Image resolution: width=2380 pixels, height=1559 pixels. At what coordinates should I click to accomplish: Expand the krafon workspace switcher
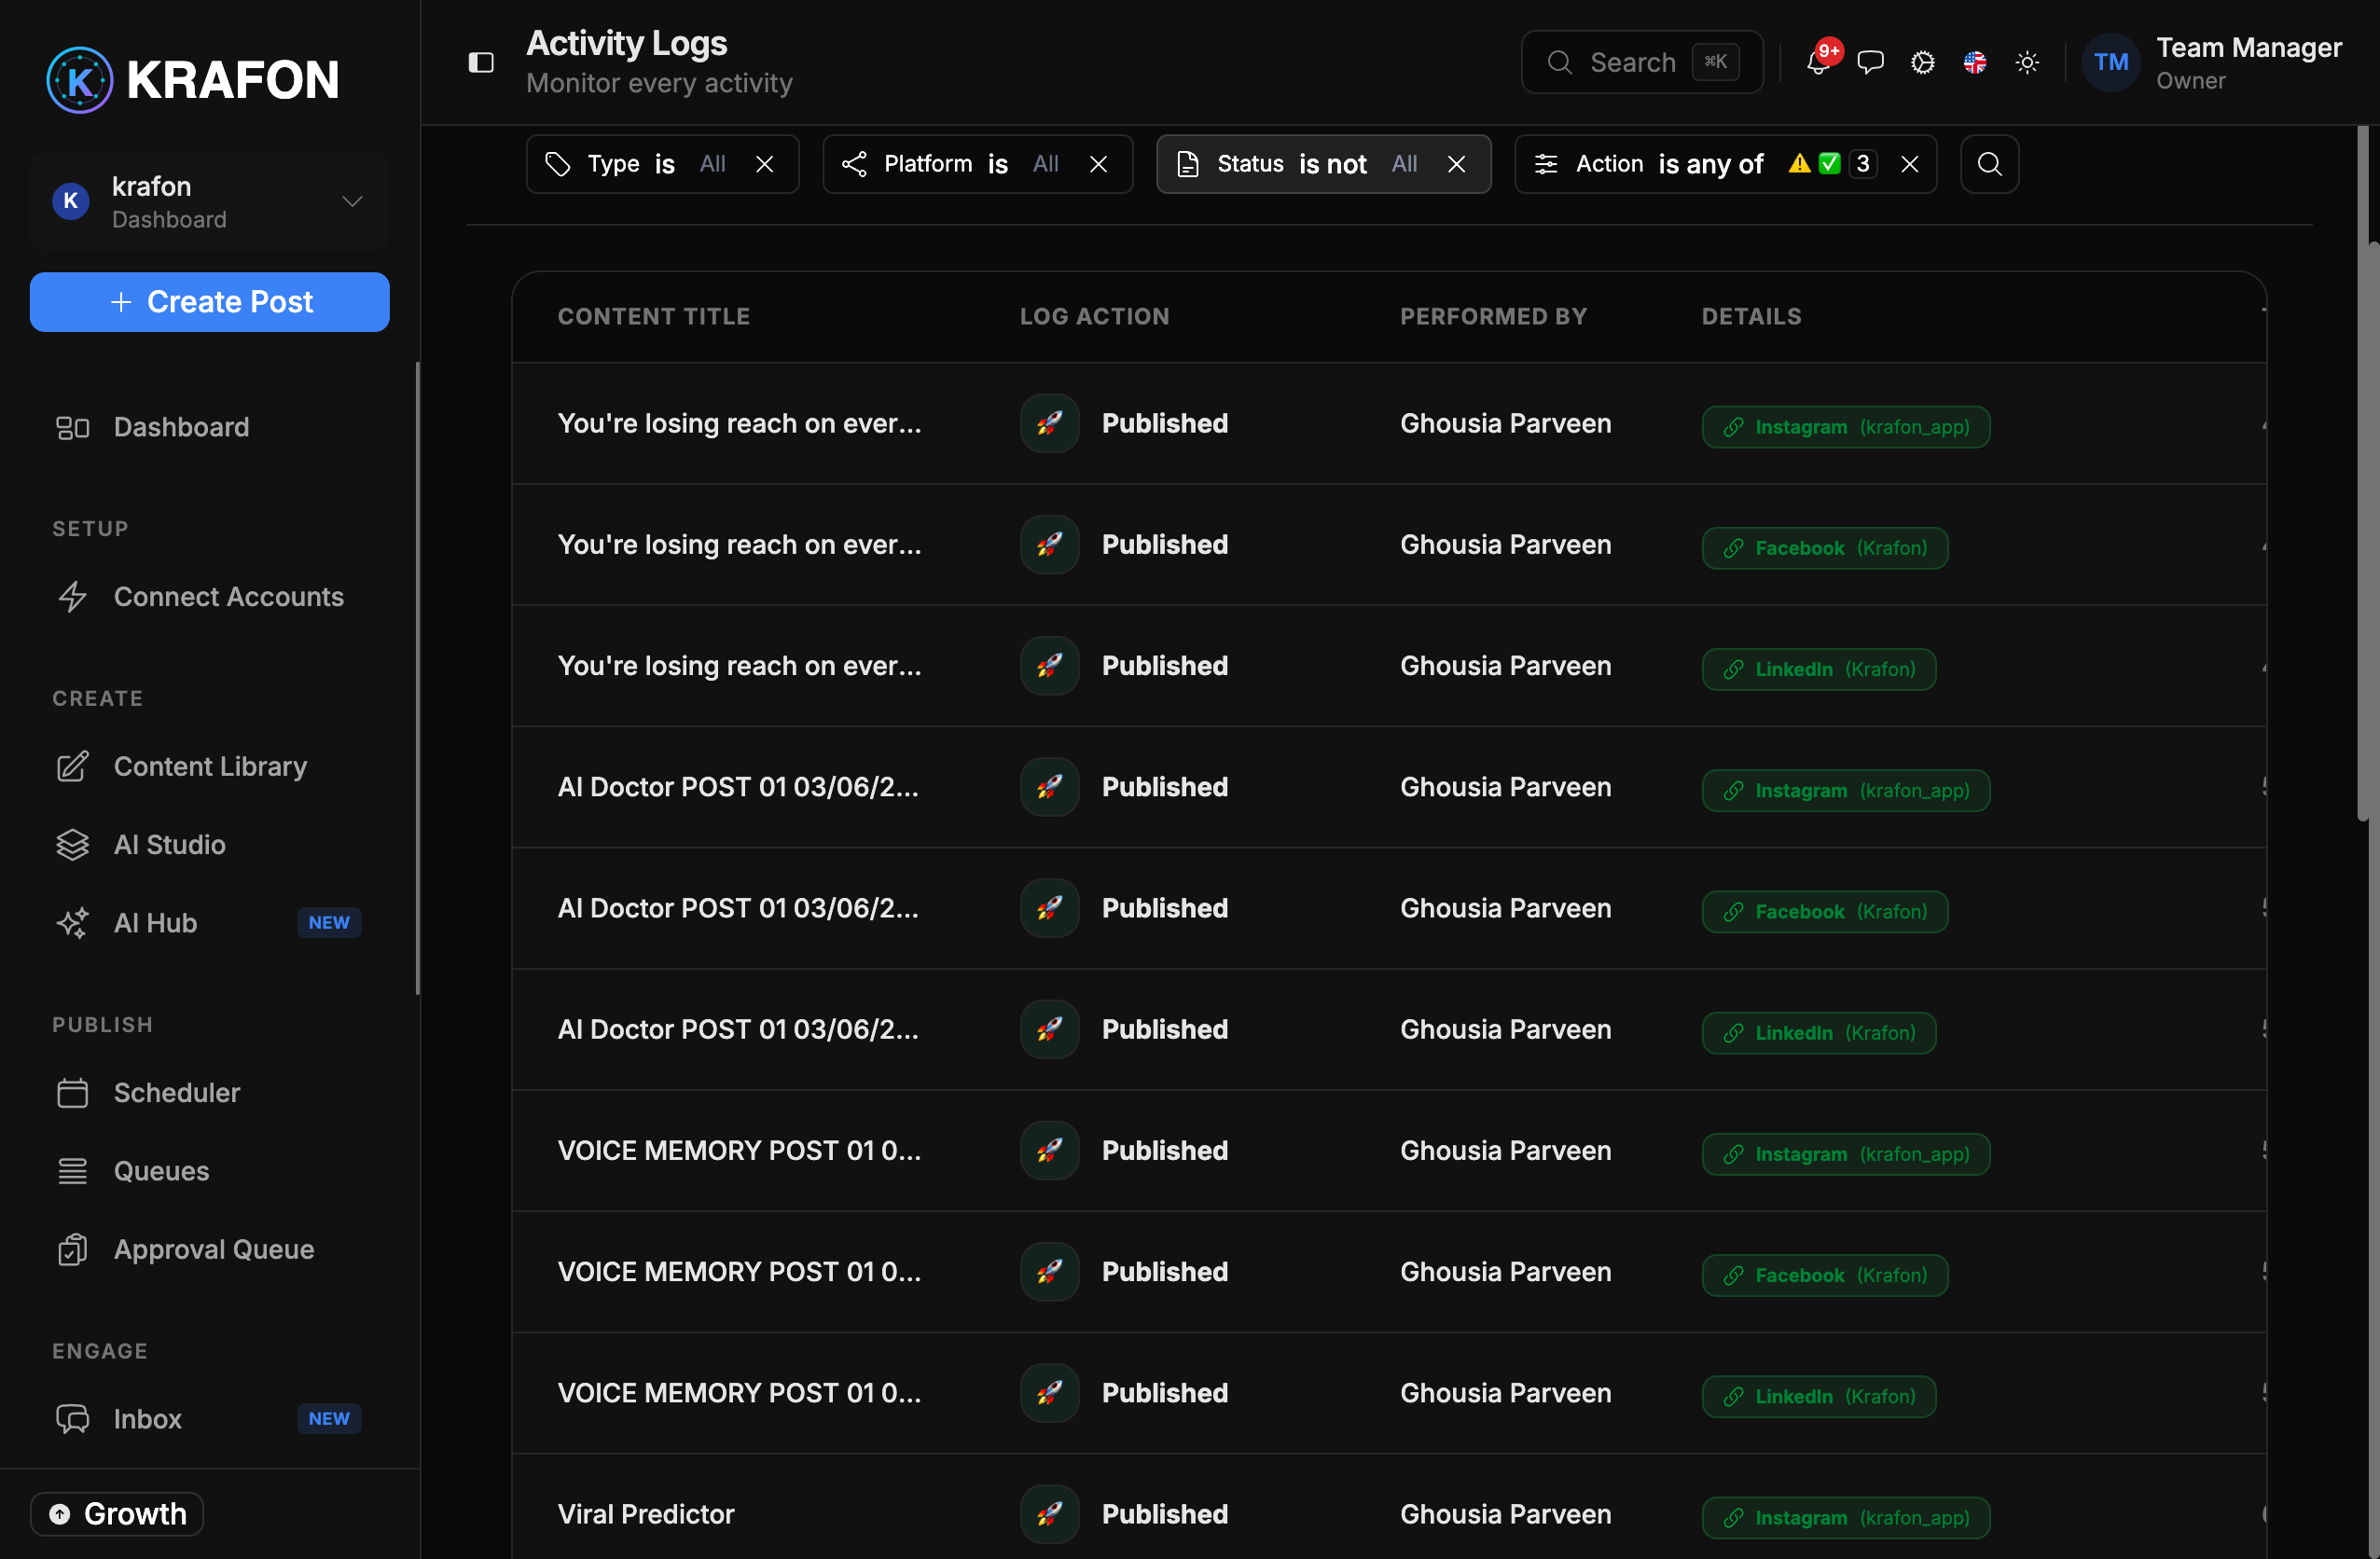210,201
